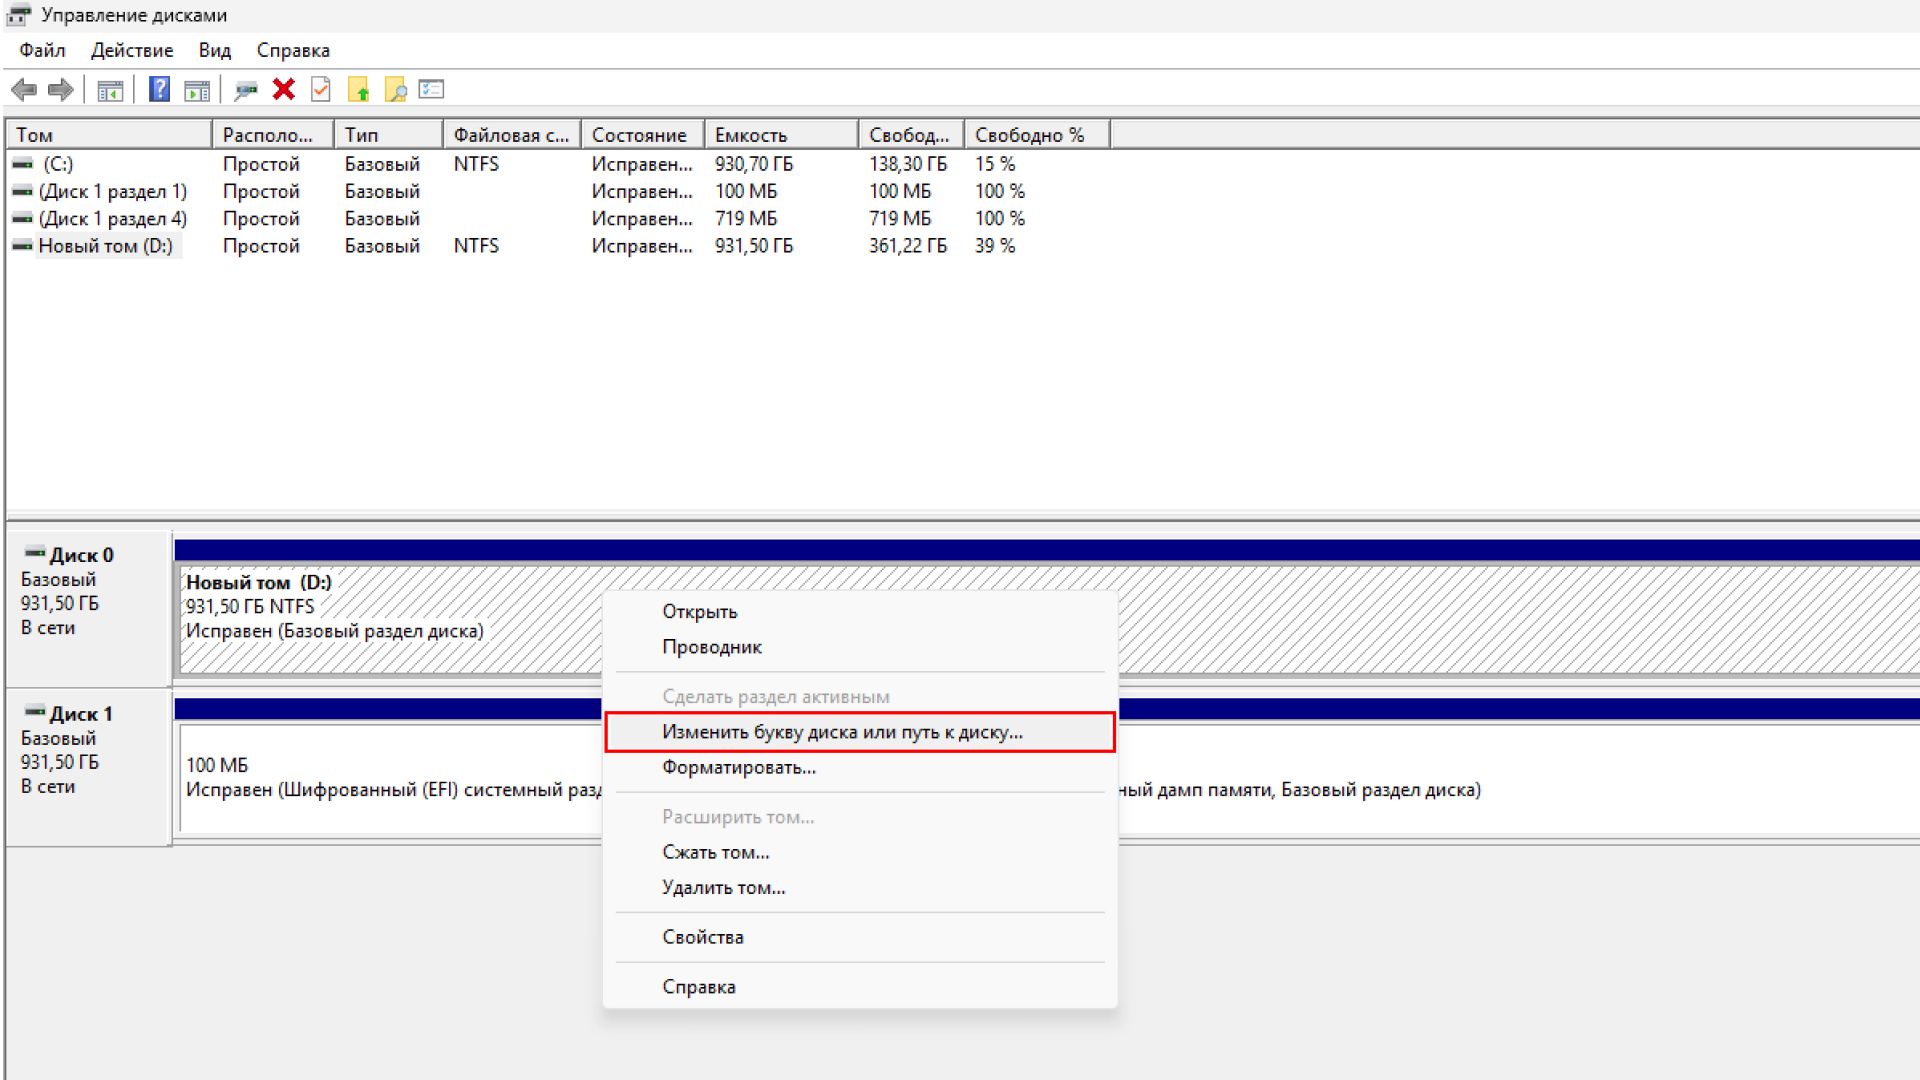Open 'Свойства' from the context menu
Image resolution: width=1920 pixels, height=1080 pixels.
pyautogui.click(x=703, y=938)
